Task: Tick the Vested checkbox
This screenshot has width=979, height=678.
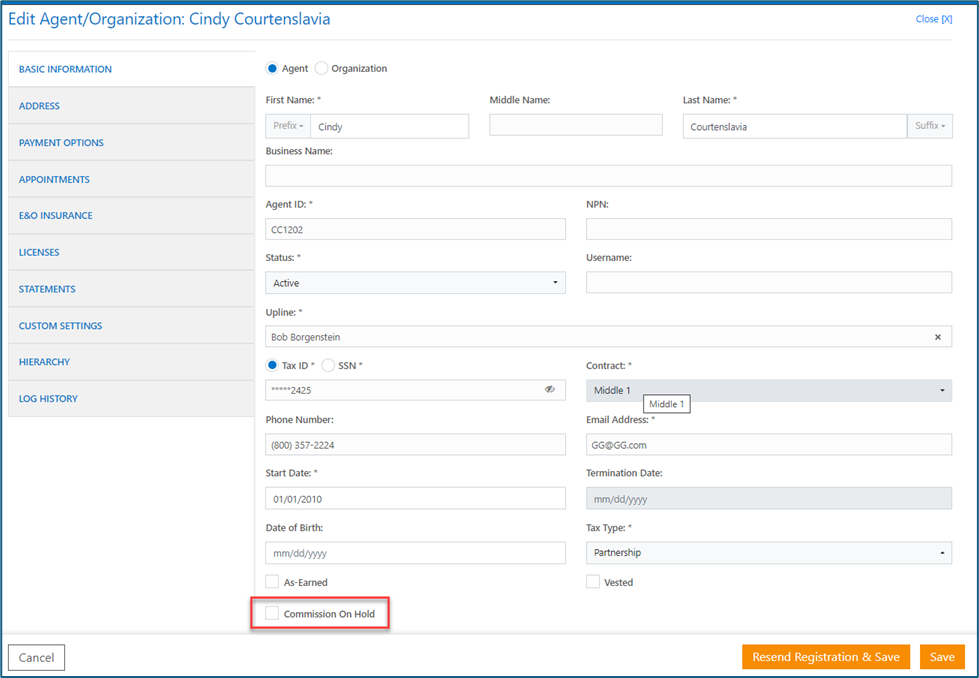Action: click(593, 582)
